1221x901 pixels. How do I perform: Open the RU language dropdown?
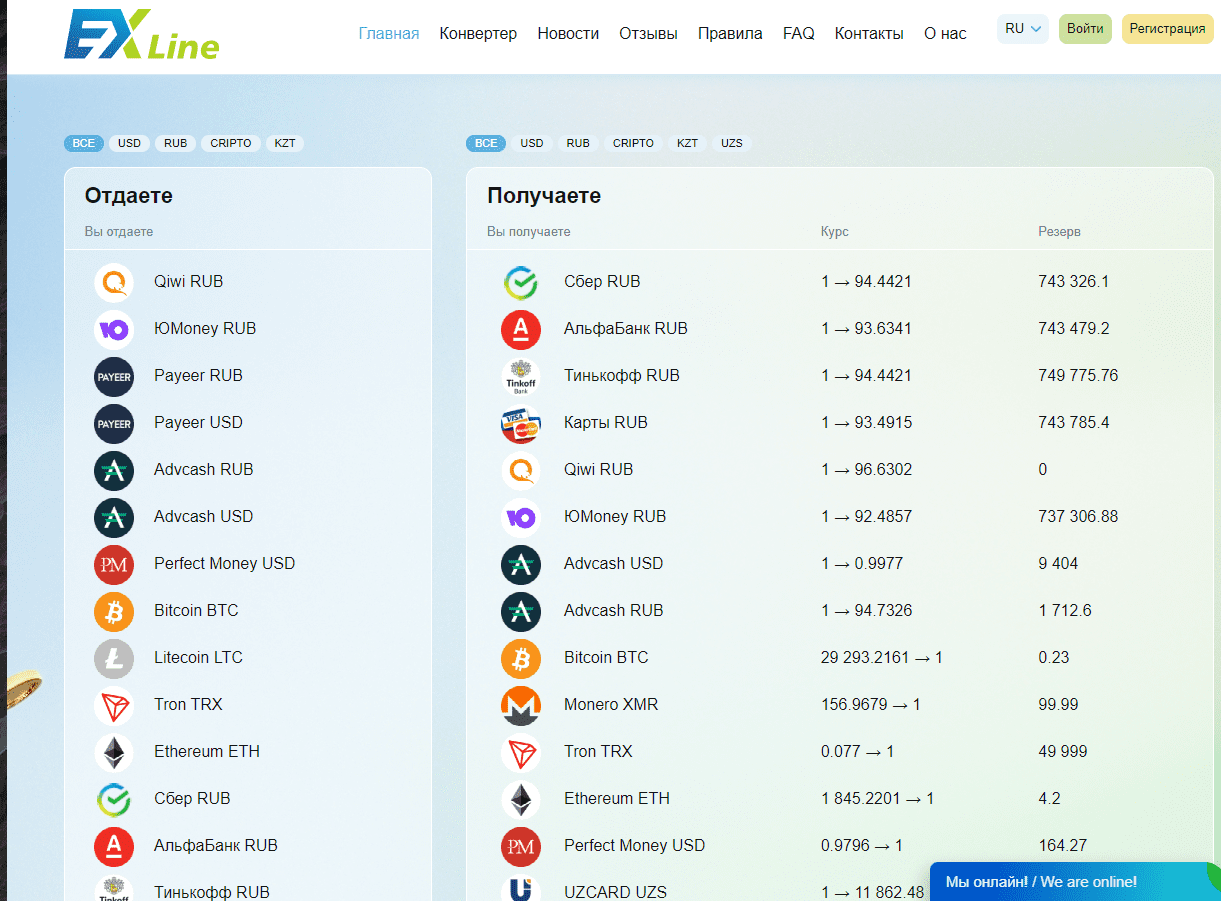(1022, 29)
